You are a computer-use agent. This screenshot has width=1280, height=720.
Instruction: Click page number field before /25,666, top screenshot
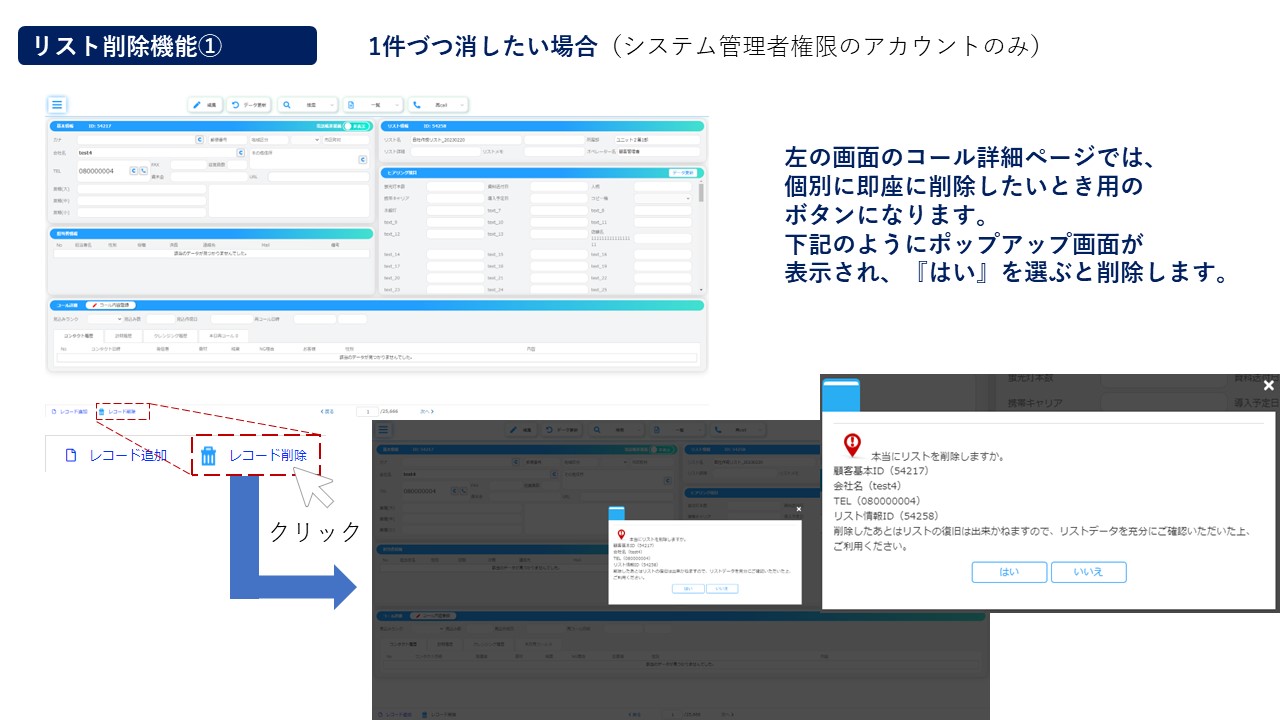[x=368, y=411]
